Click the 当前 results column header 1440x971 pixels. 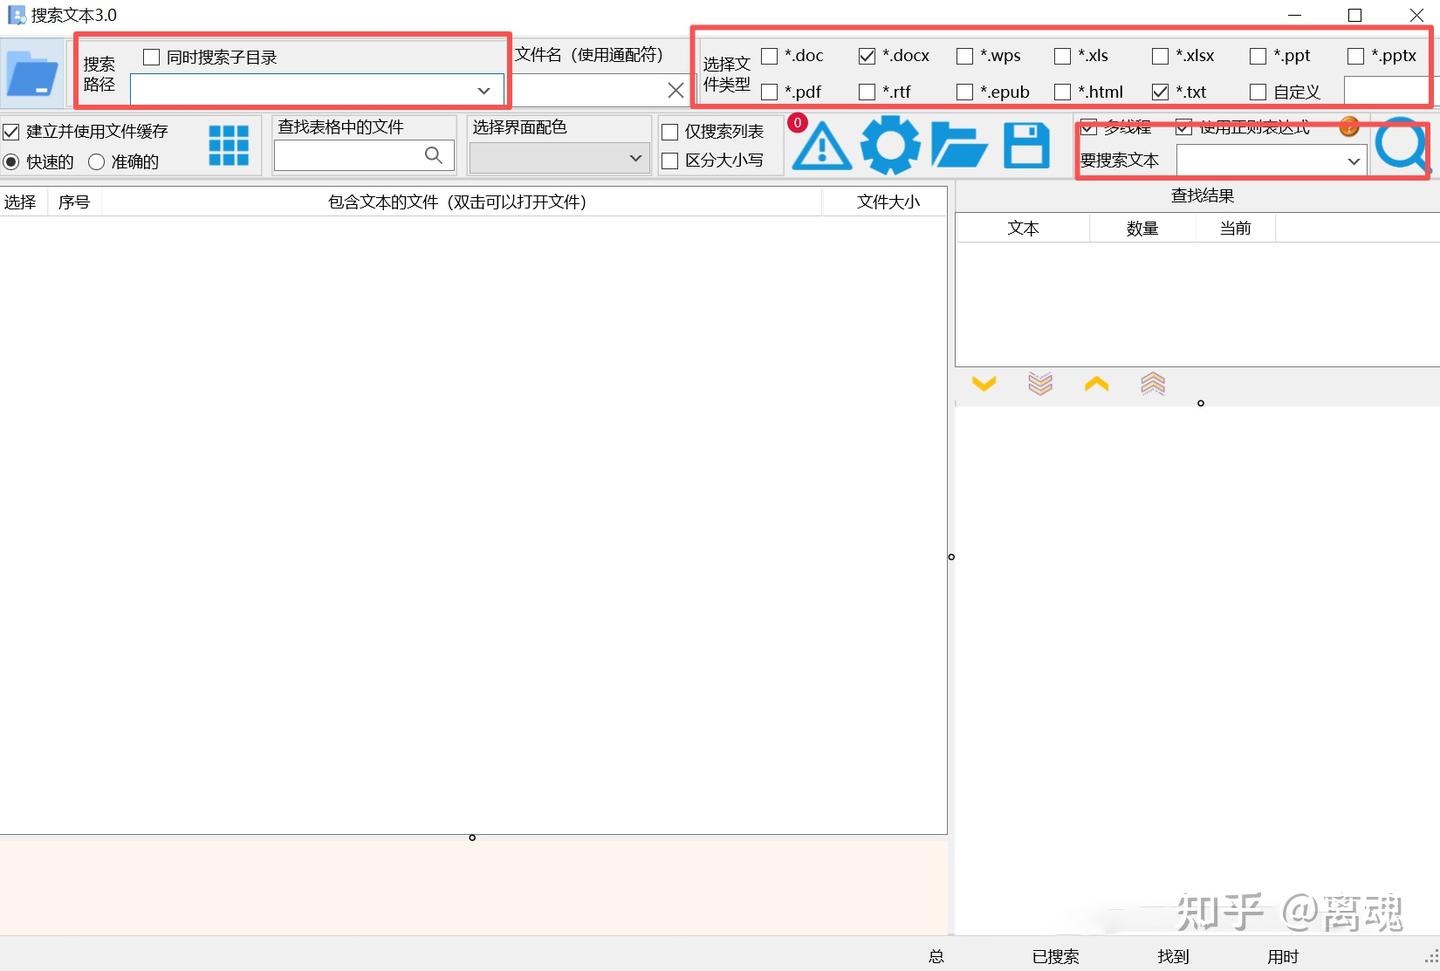pyautogui.click(x=1235, y=228)
